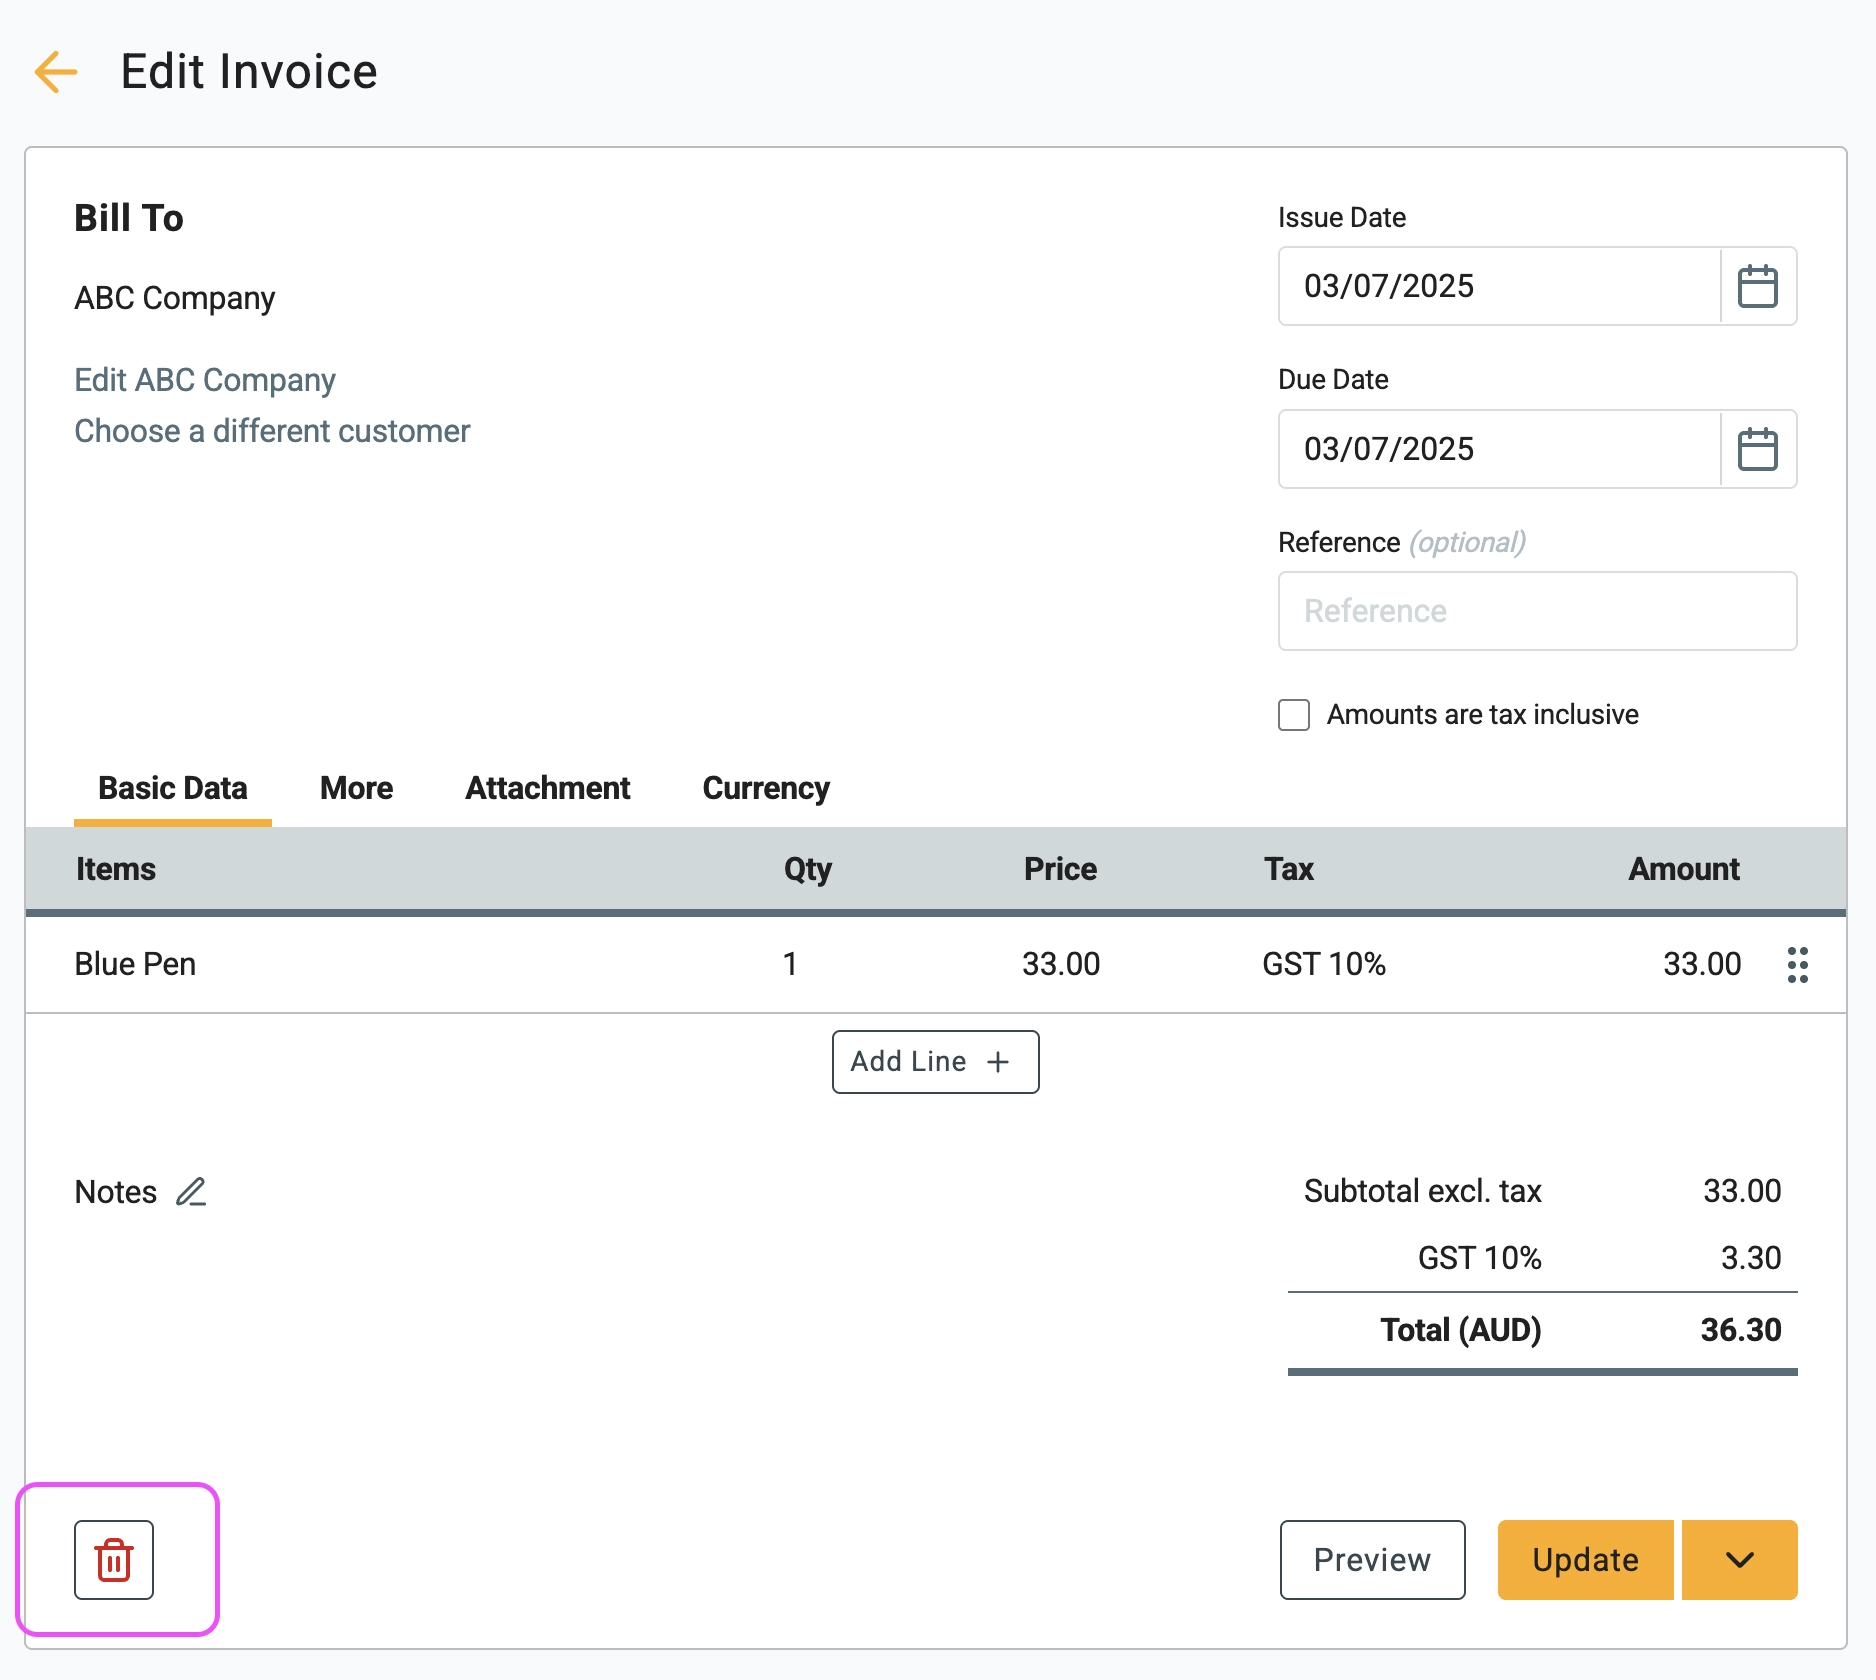Screen dimensions: 1876x1680
Task: Click the Tax column header
Action: point(1289,869)
